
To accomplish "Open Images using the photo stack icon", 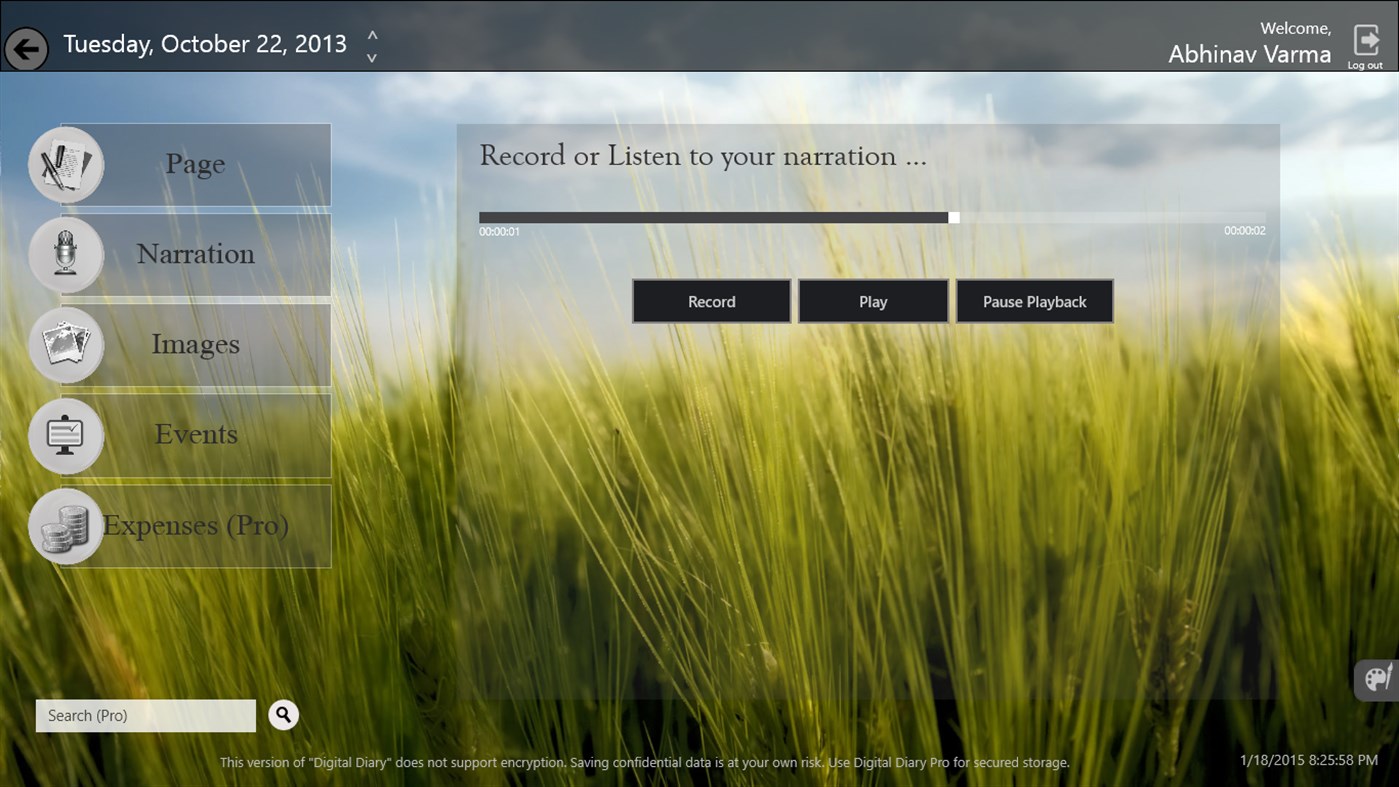I will [65, 344].
